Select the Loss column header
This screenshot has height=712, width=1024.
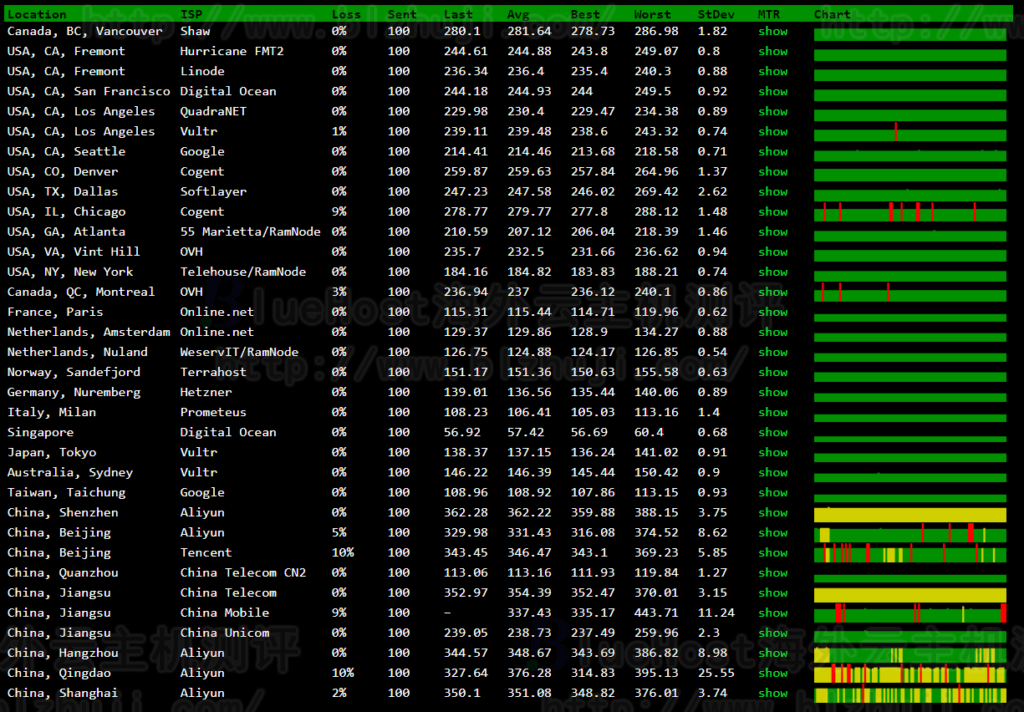click(x=346, y=14)
